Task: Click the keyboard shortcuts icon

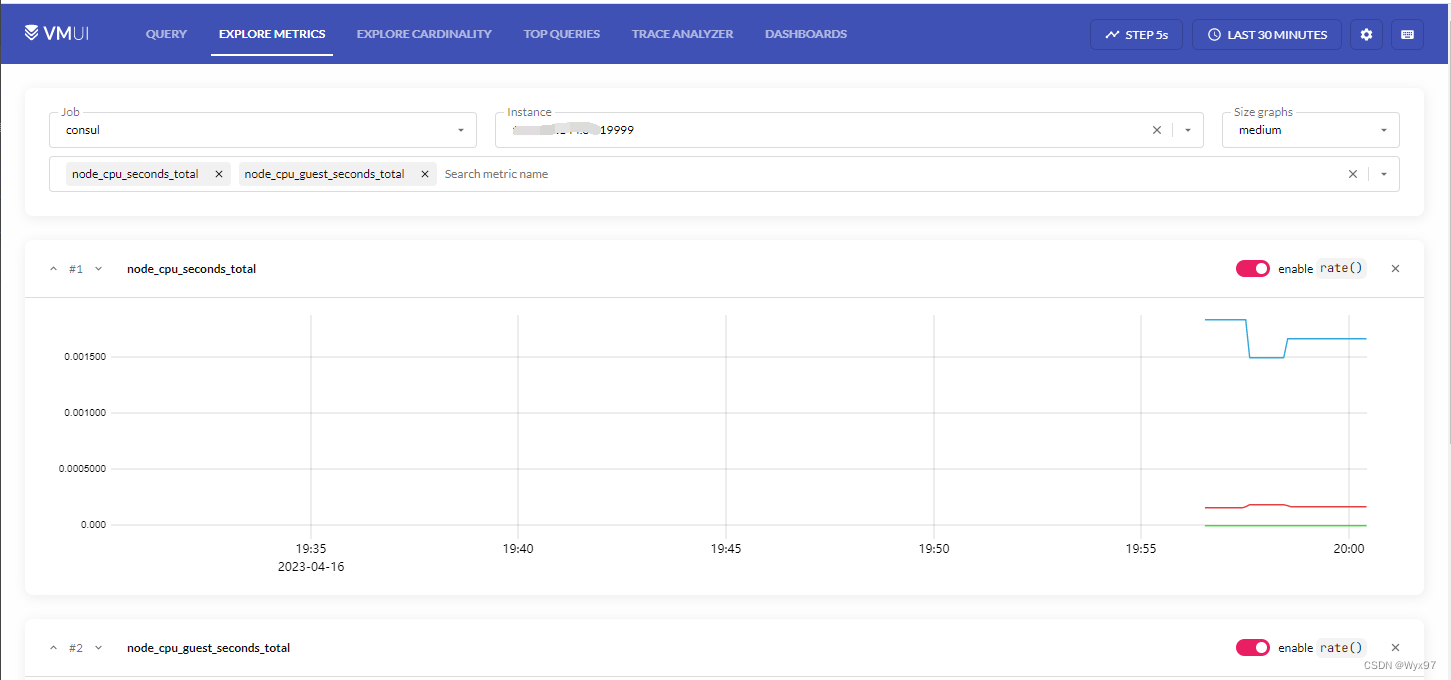Action: (x=1406, y=33)
